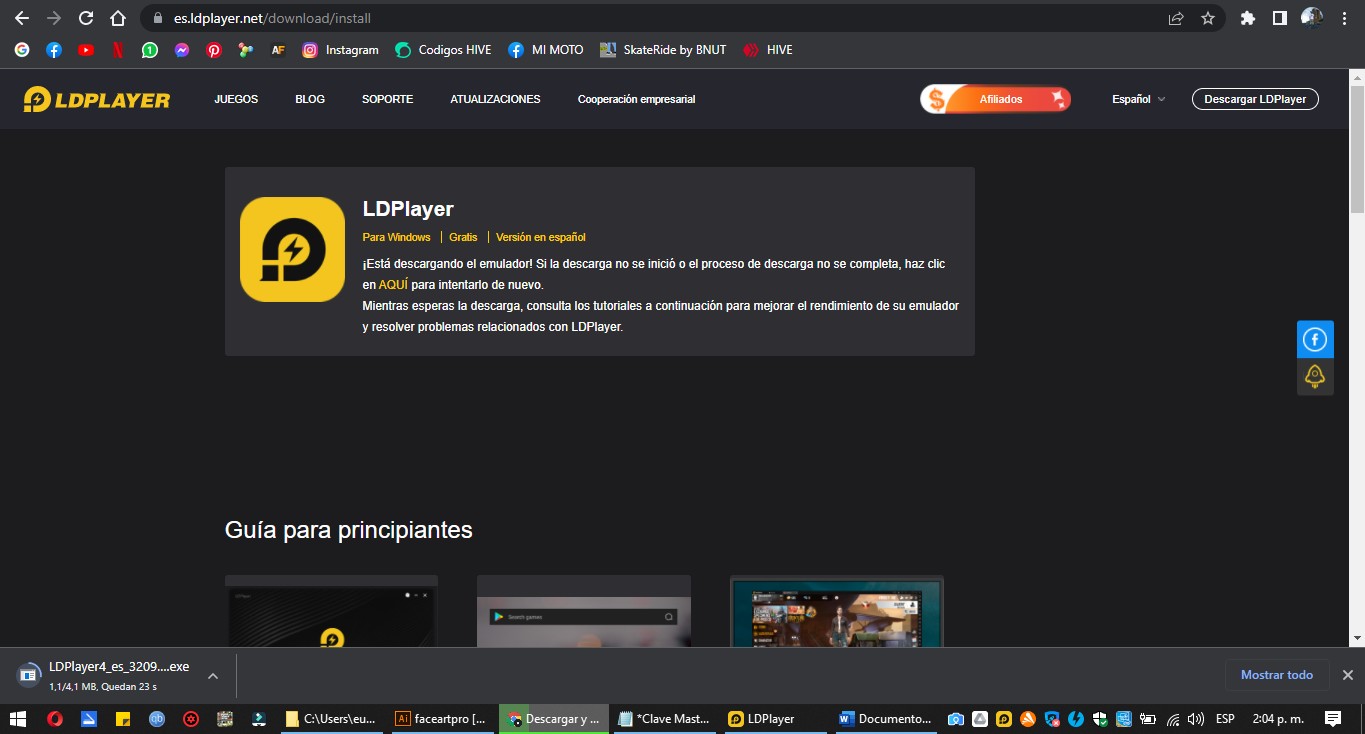Open the BLOG menu item
Screen dimensions: 1365x734
pos(310,99)
